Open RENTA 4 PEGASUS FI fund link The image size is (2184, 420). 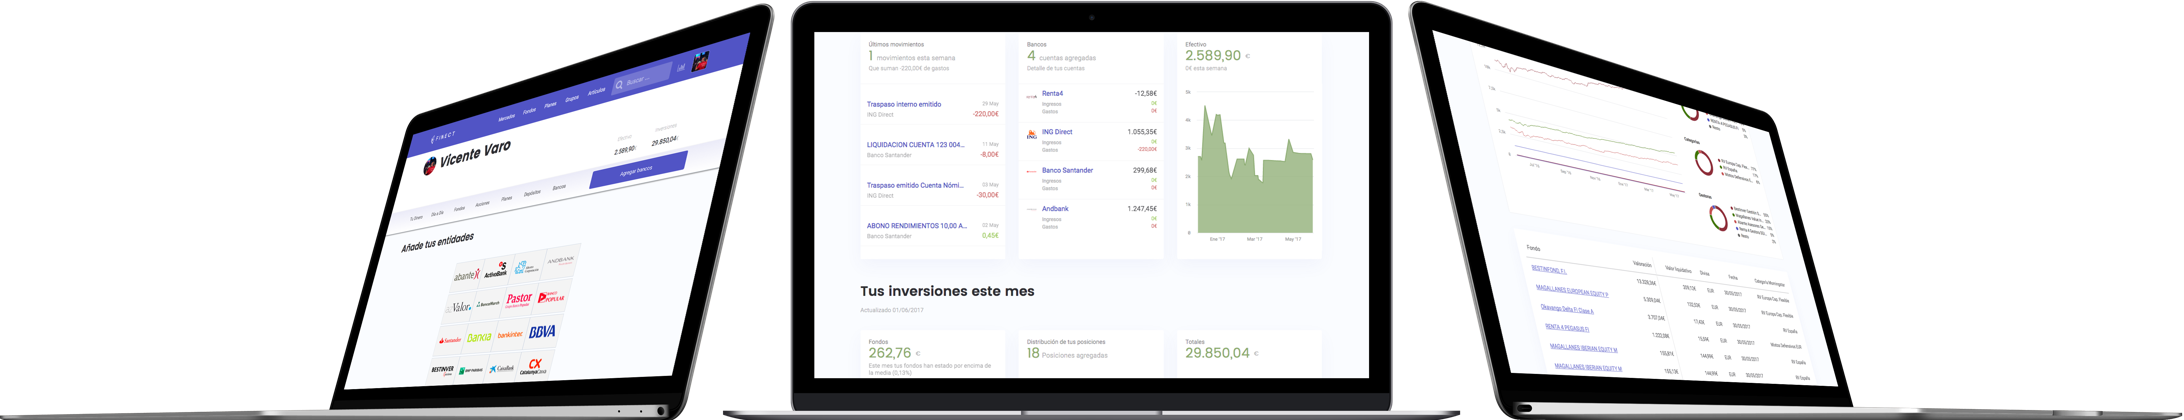(1567, 328)
